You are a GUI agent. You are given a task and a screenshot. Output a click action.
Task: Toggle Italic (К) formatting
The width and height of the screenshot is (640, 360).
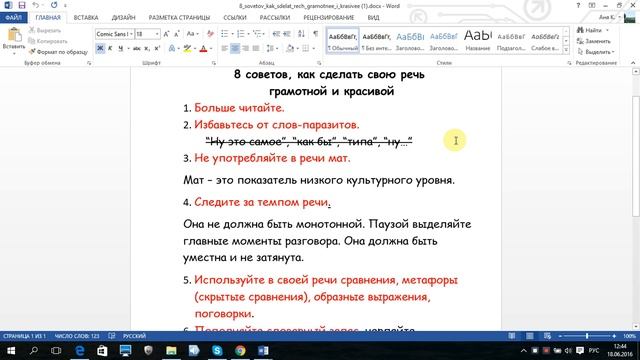point(110,49)
